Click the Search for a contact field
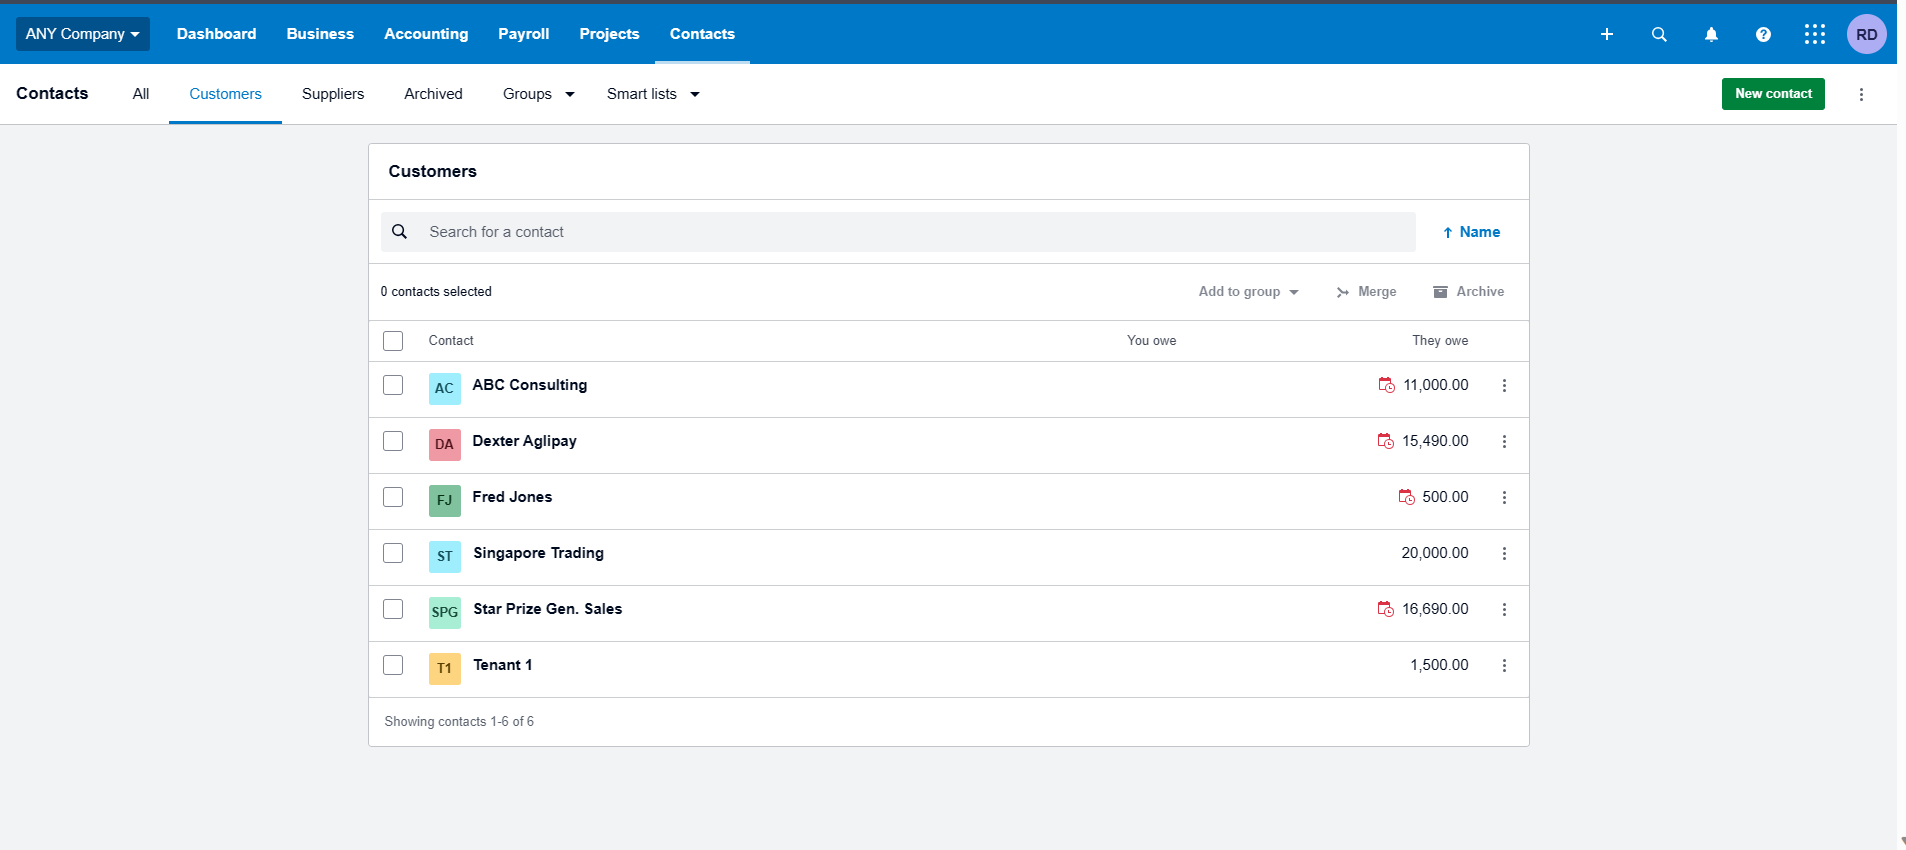Image resolution: width=1906 pixels, height=850 pixels. 898,232
